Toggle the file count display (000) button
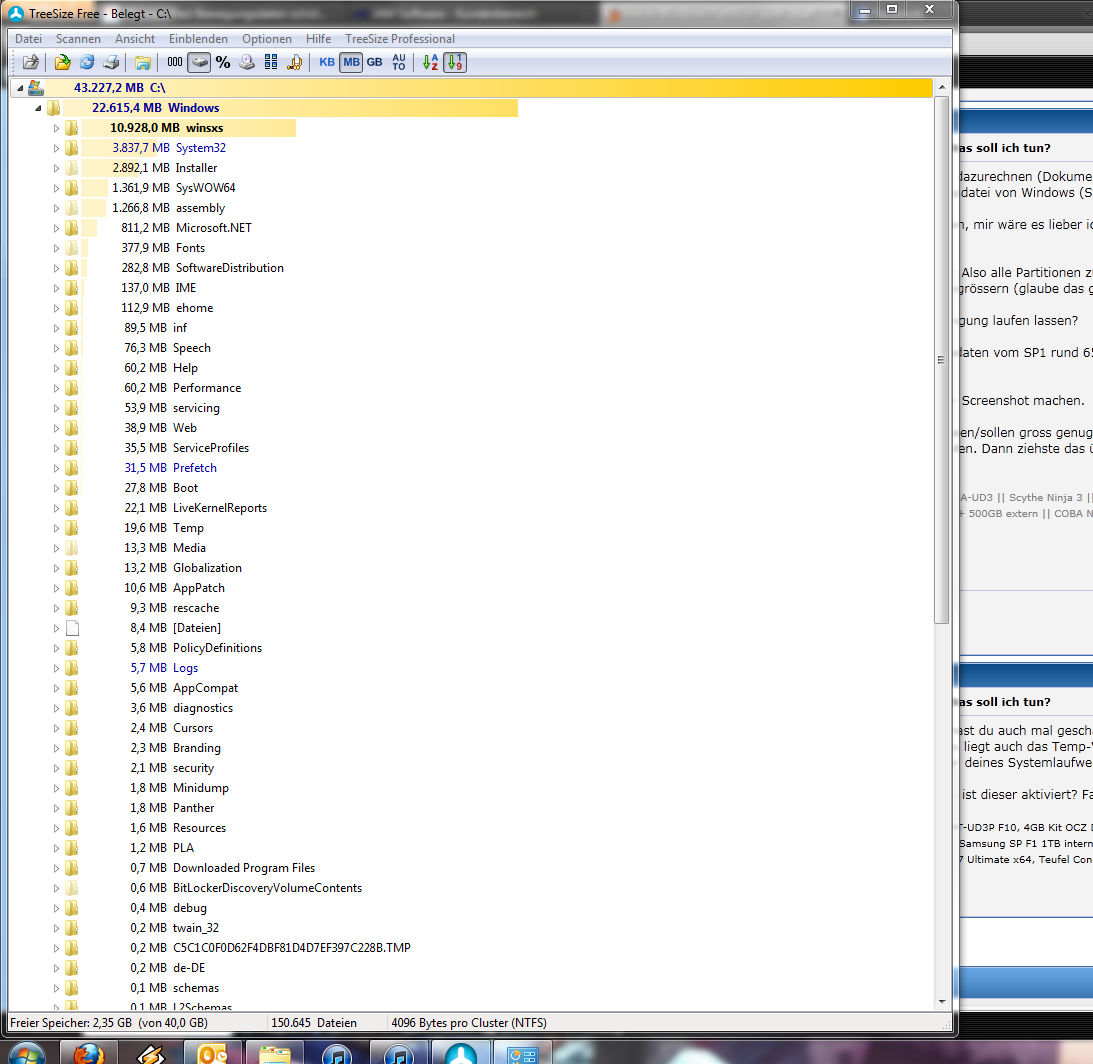1093x1064 pixels. [174, 63]
